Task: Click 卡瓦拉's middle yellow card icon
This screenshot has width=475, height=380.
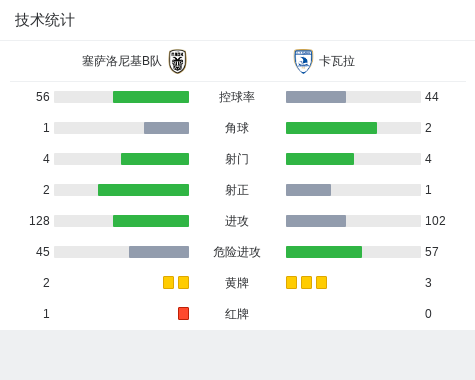Action: point(306,282)
